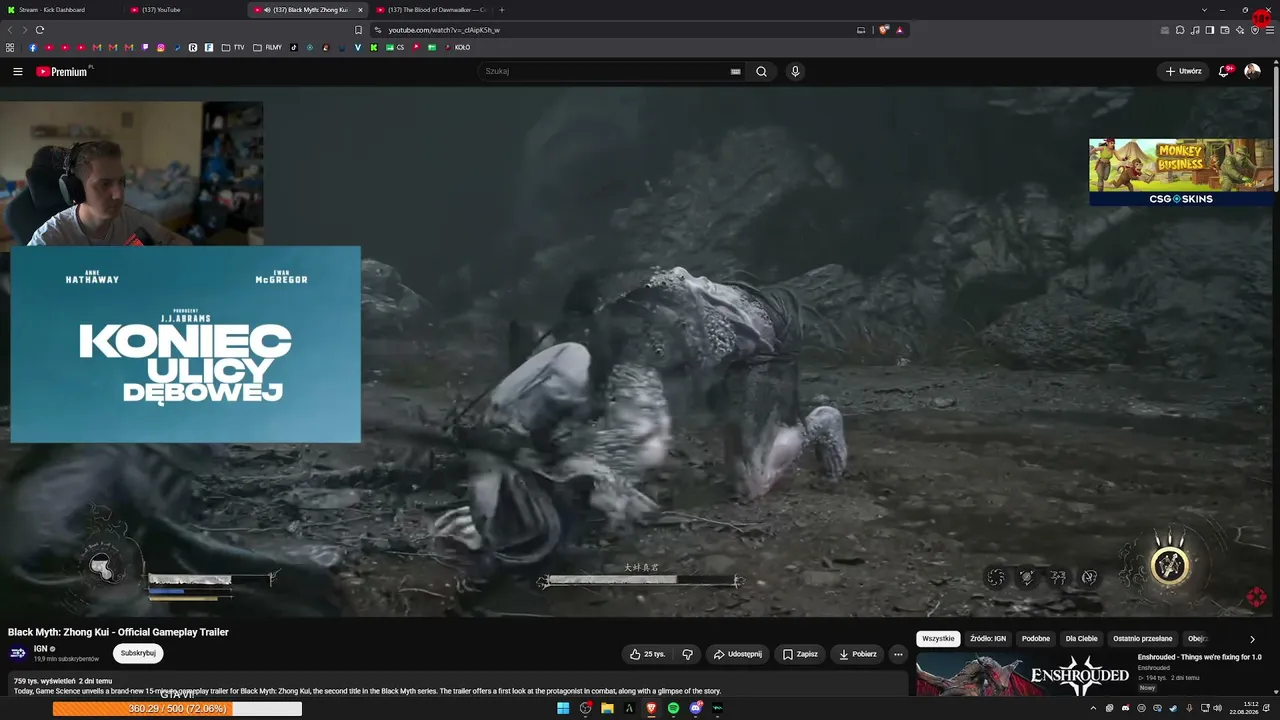Like the video with 25 tys. likes
This screenshot has height=720, width=1280.
647,654
